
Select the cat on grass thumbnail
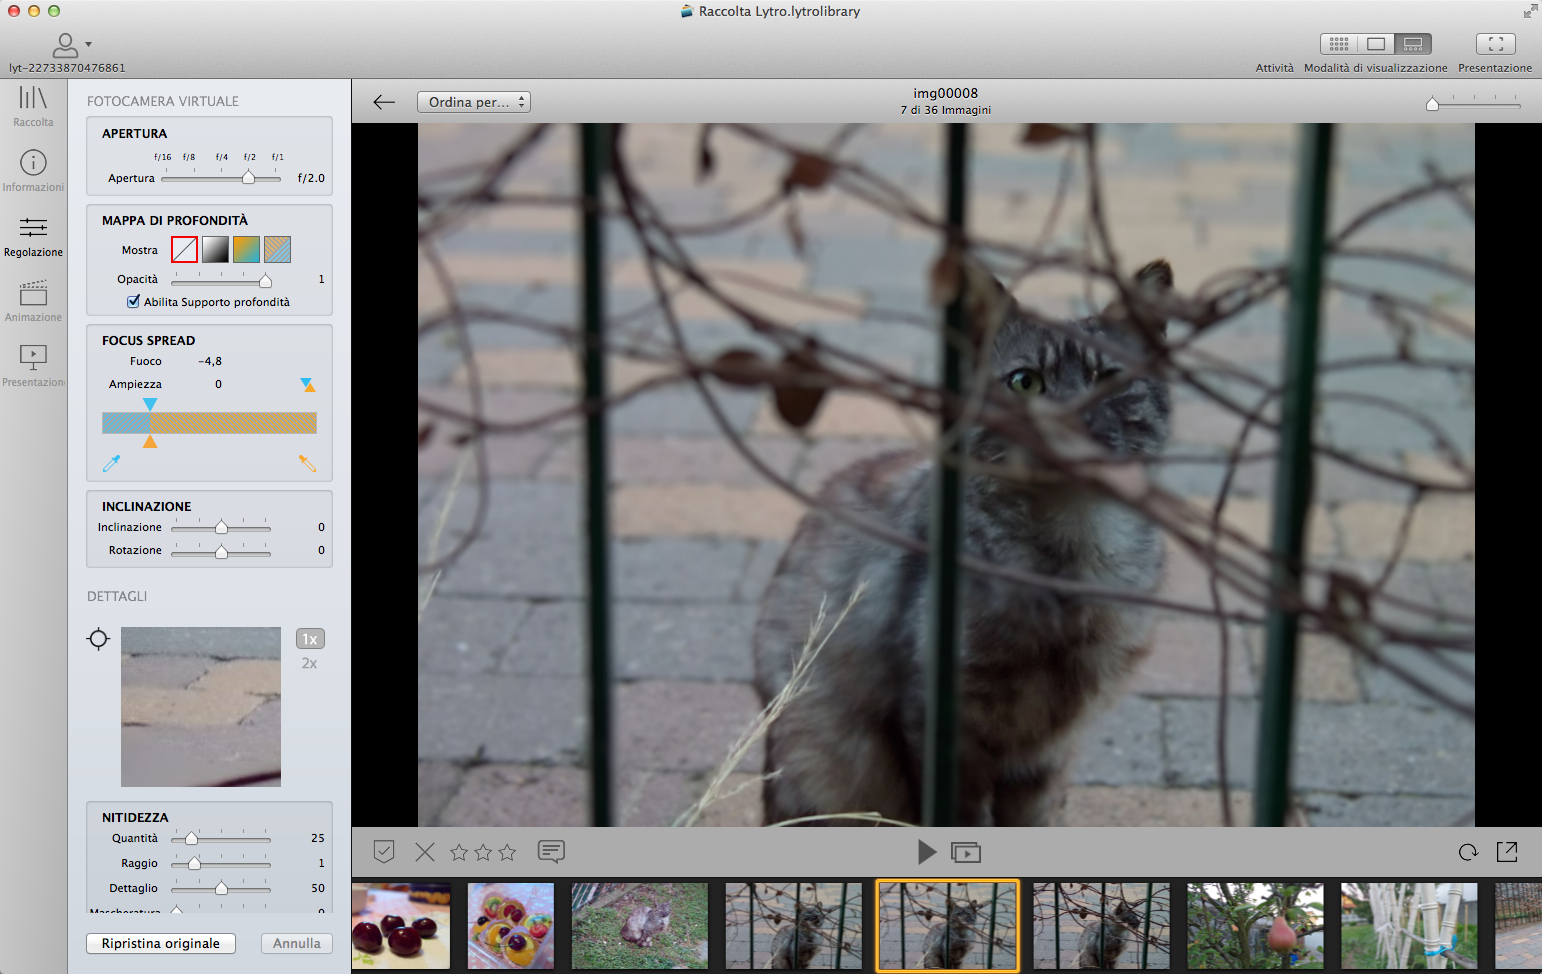pyautogui.click(x=640, y=926)
